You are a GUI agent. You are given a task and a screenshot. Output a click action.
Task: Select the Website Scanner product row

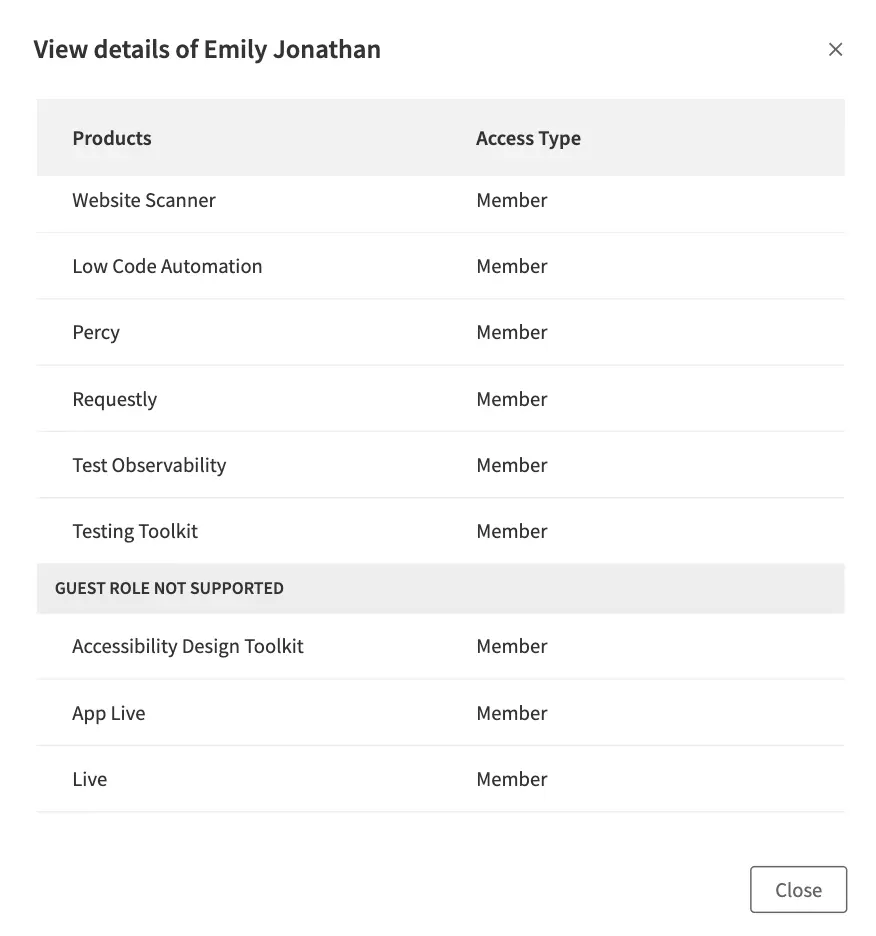click(x=143, y=200)
